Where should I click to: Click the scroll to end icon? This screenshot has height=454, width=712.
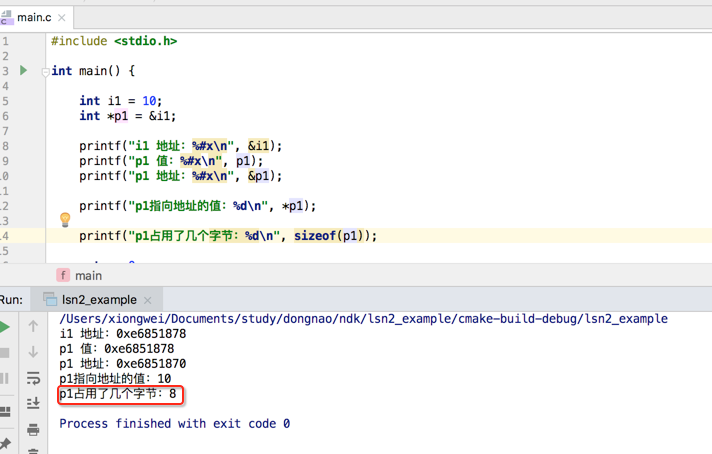[x=33, y=403]
